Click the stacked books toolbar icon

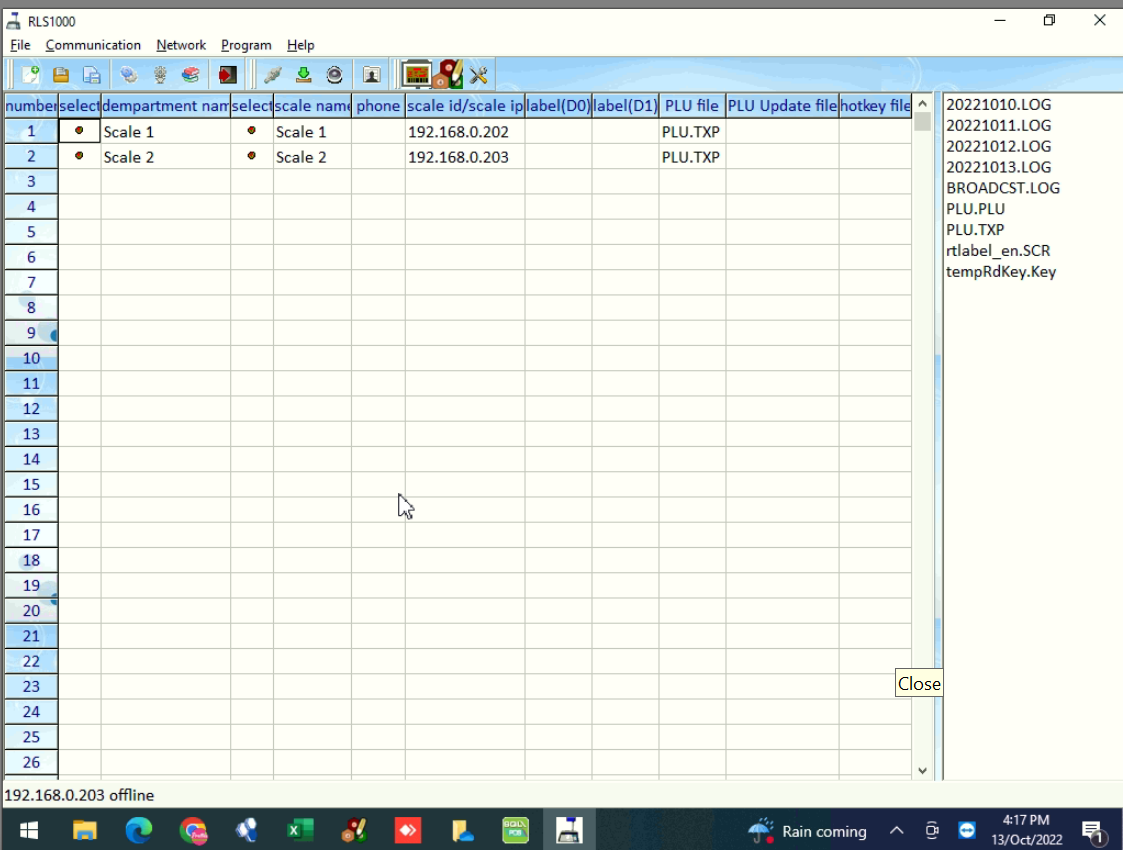coord(190,75)
